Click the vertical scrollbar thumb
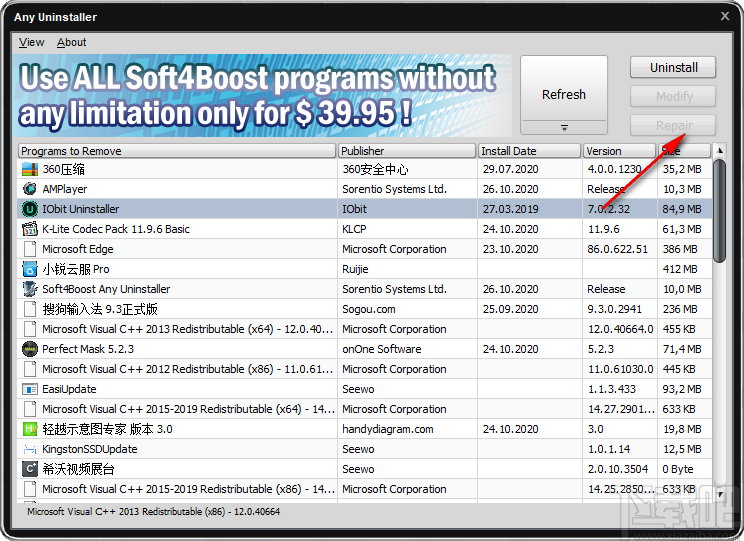Screen dimensions: 744x541 pyautogui.click(x=719, y=211)
